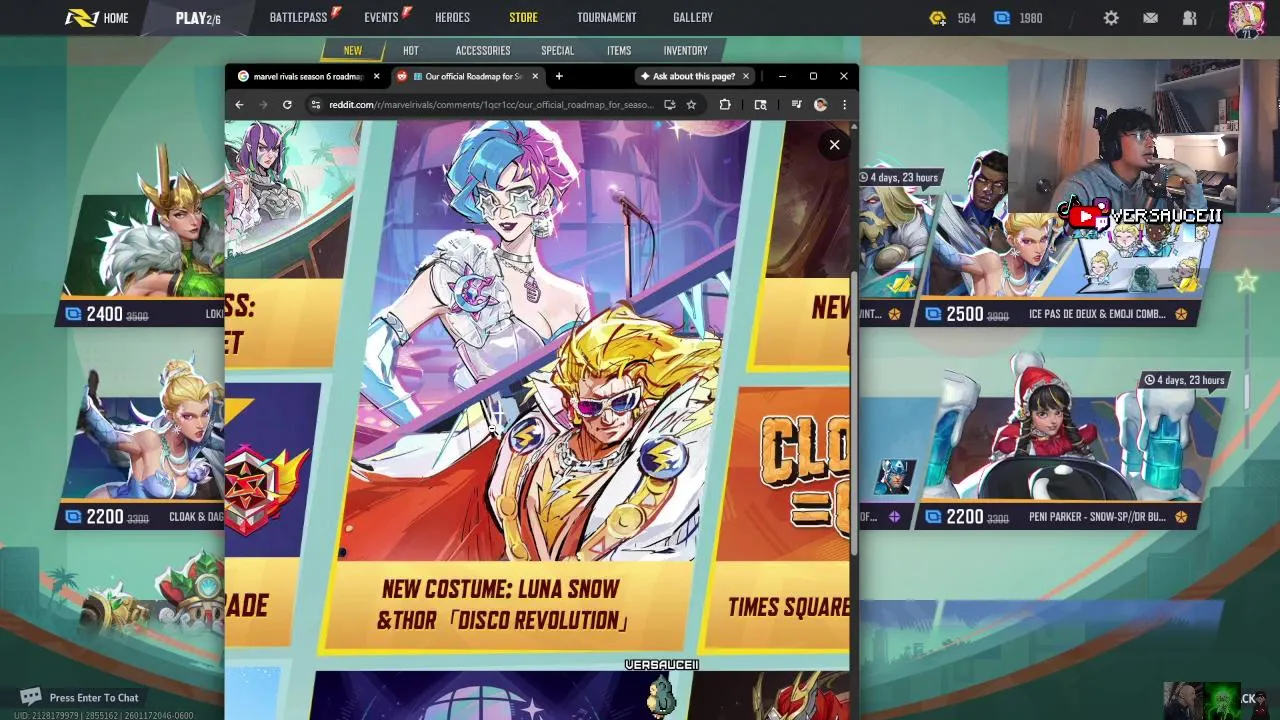This screenshot has width=1280, height=720.
Task: Click the blue units currency icon
Action: [1002, 18]
